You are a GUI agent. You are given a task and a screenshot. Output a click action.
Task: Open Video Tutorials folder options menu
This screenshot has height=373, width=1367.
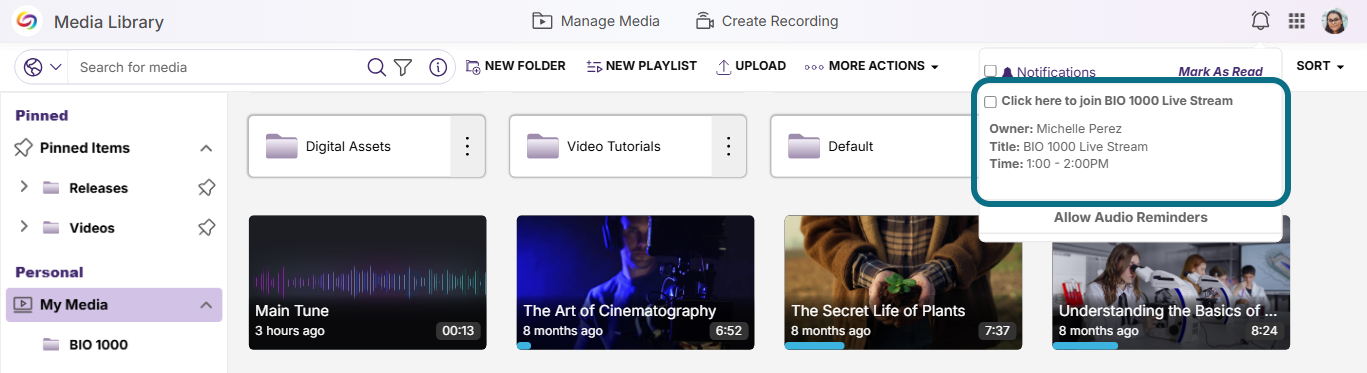pyautogui.click(x=728, y=146)
